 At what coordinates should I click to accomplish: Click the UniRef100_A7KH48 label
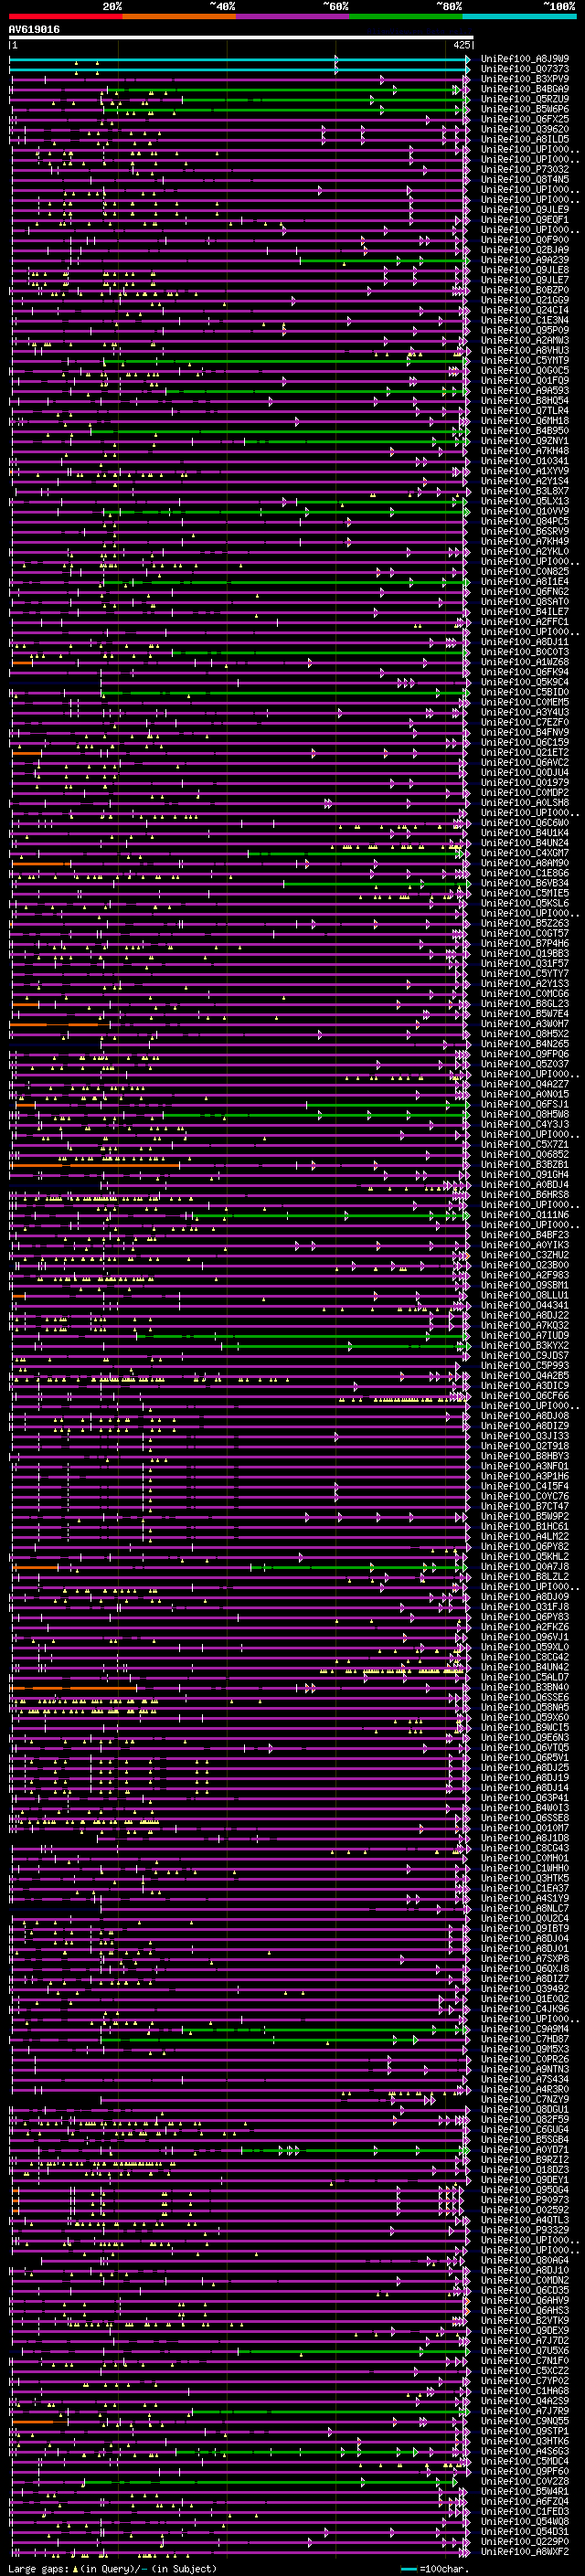point(525,451)
